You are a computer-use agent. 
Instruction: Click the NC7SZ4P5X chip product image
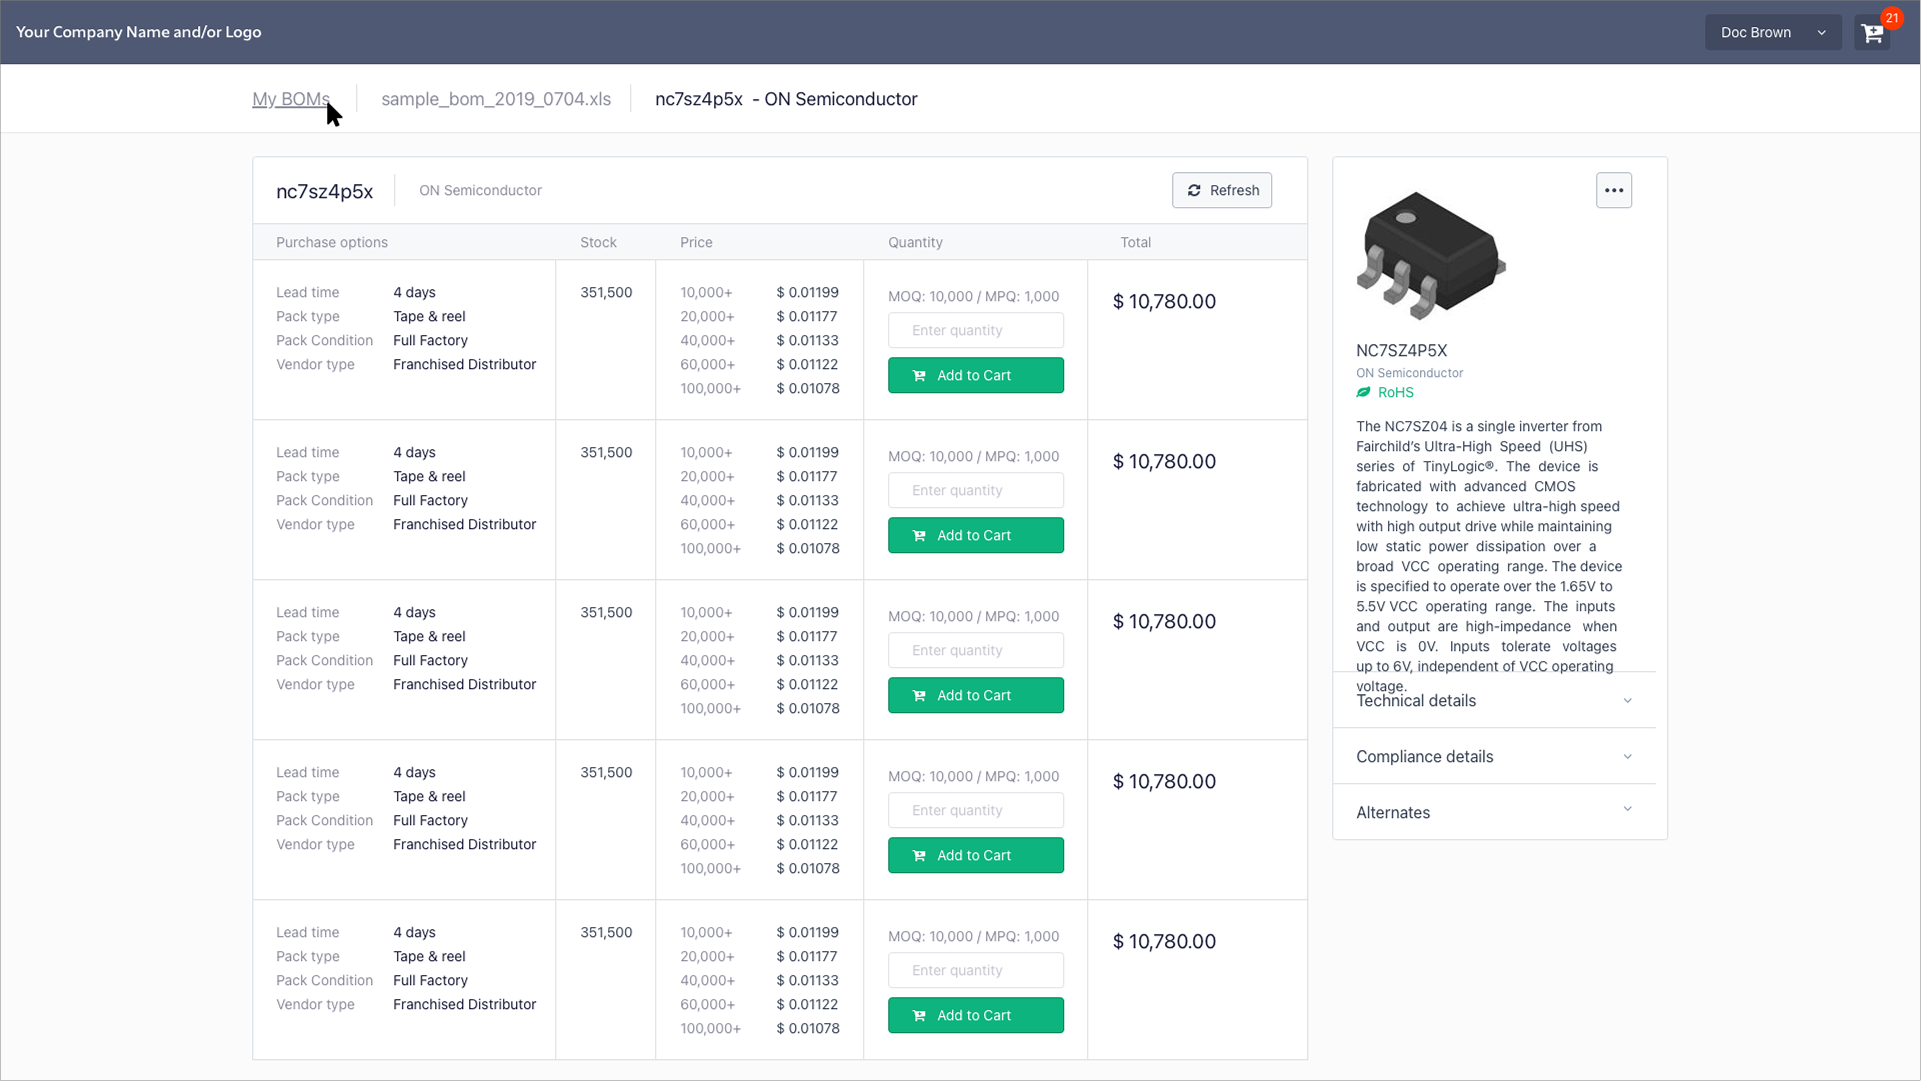[x=1430, y=255]
